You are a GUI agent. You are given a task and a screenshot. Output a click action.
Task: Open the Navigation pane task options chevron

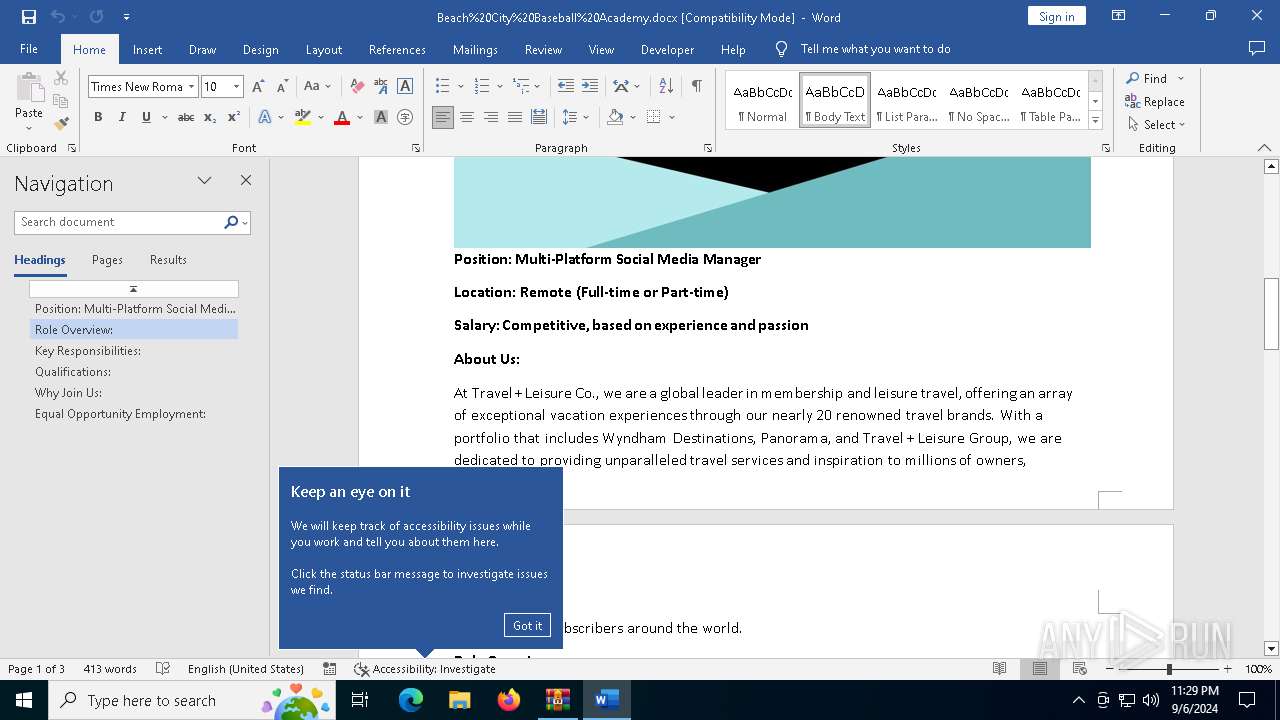[x=204, y=181]
